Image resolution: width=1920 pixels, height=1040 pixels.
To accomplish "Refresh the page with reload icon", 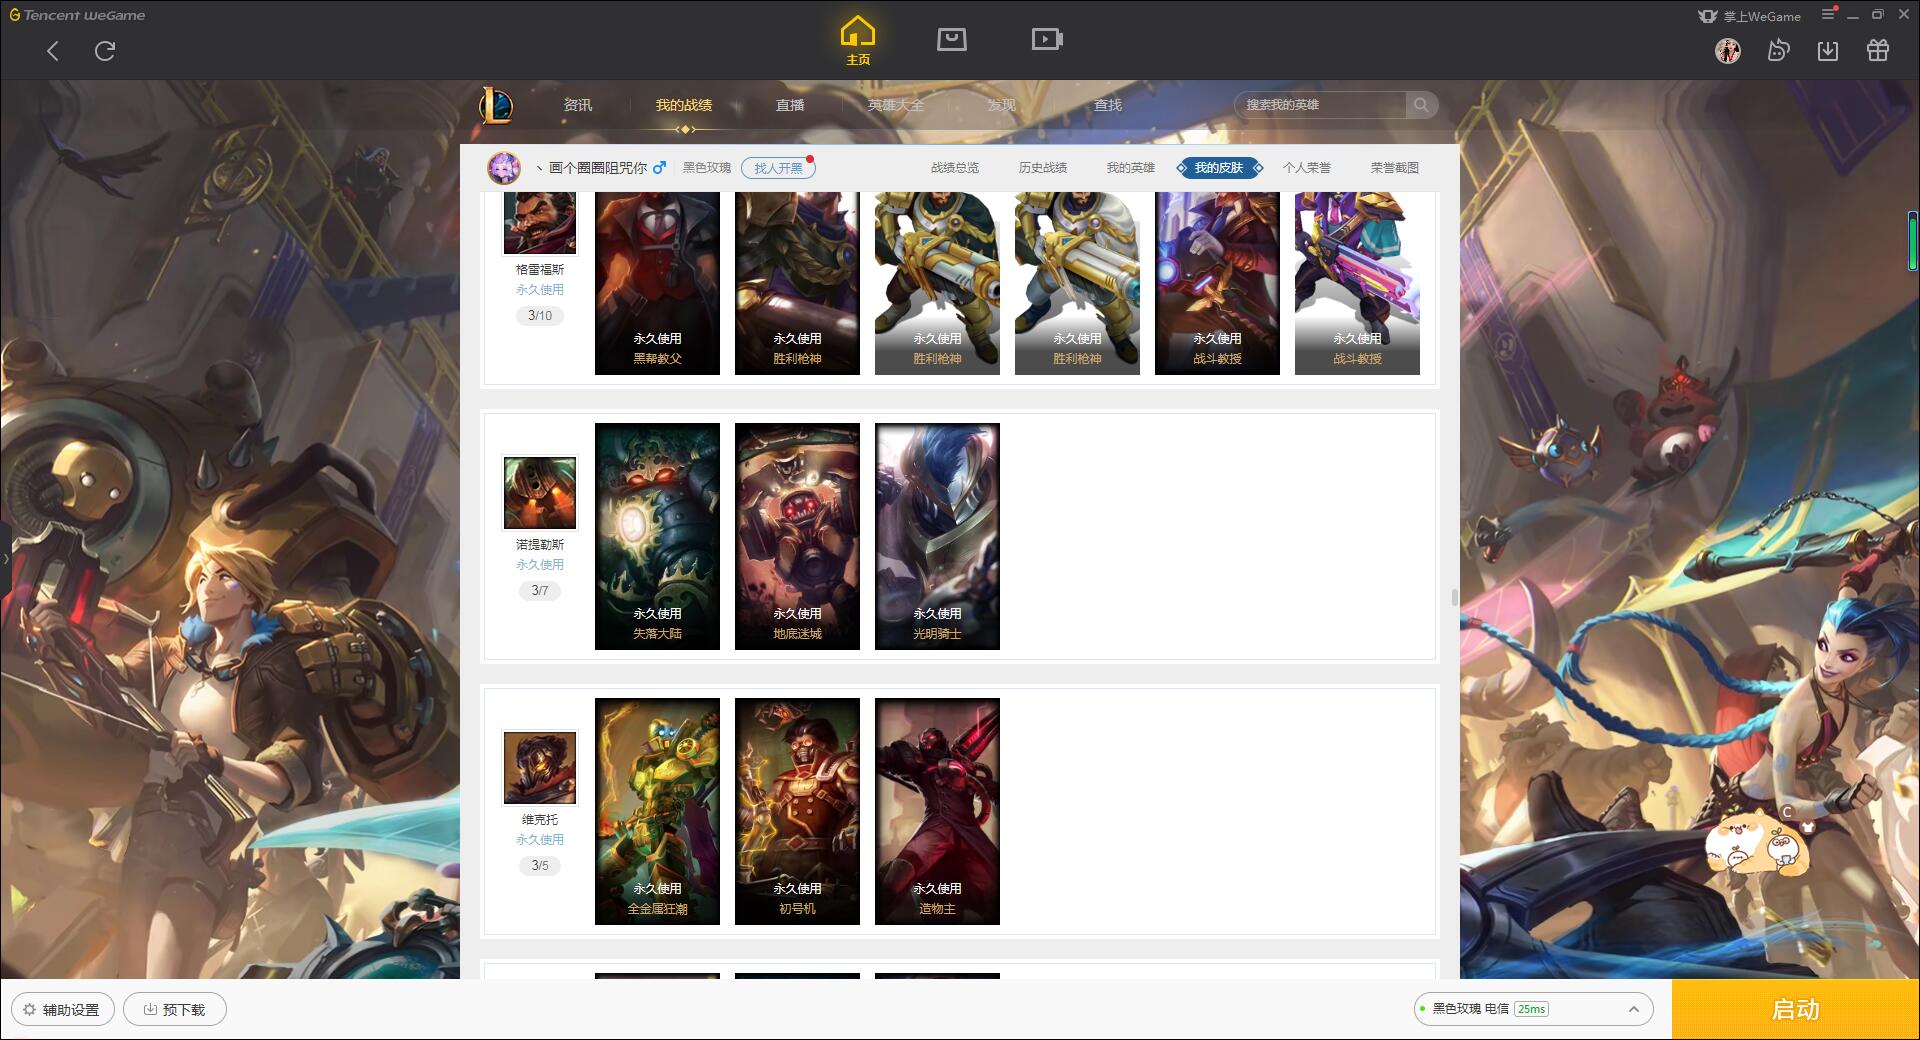I will (x=105, y=51).
